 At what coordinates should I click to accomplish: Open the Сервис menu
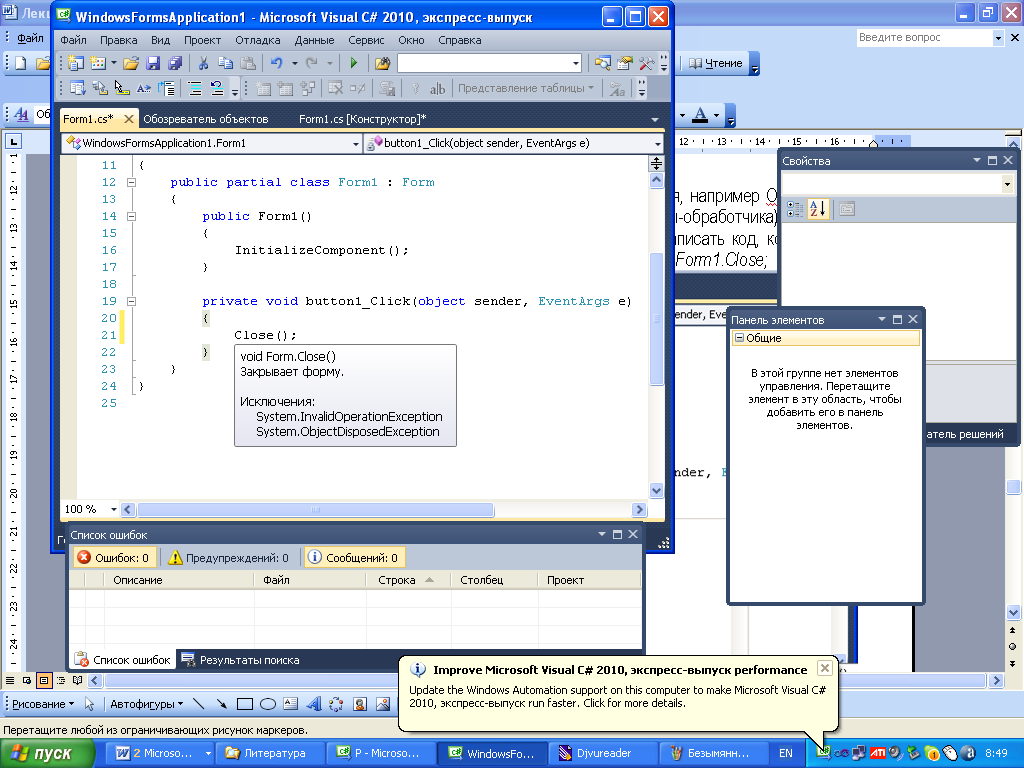[366, 40]
